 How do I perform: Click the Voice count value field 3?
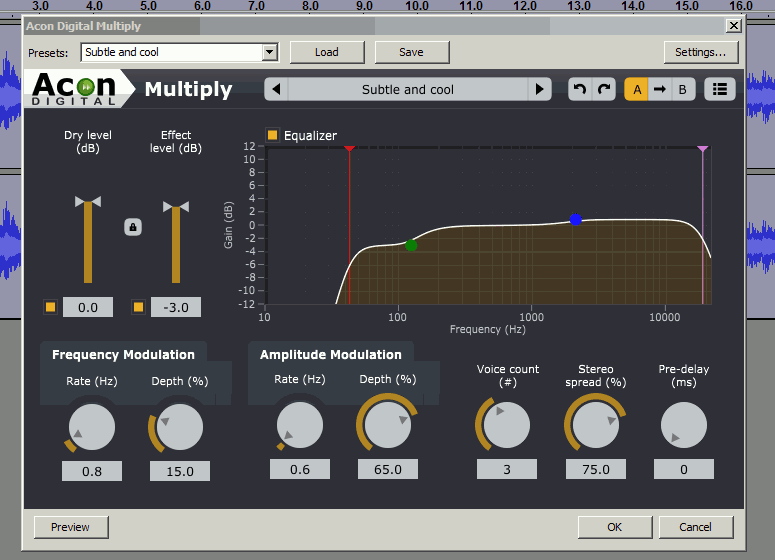(x=507, y=469)
